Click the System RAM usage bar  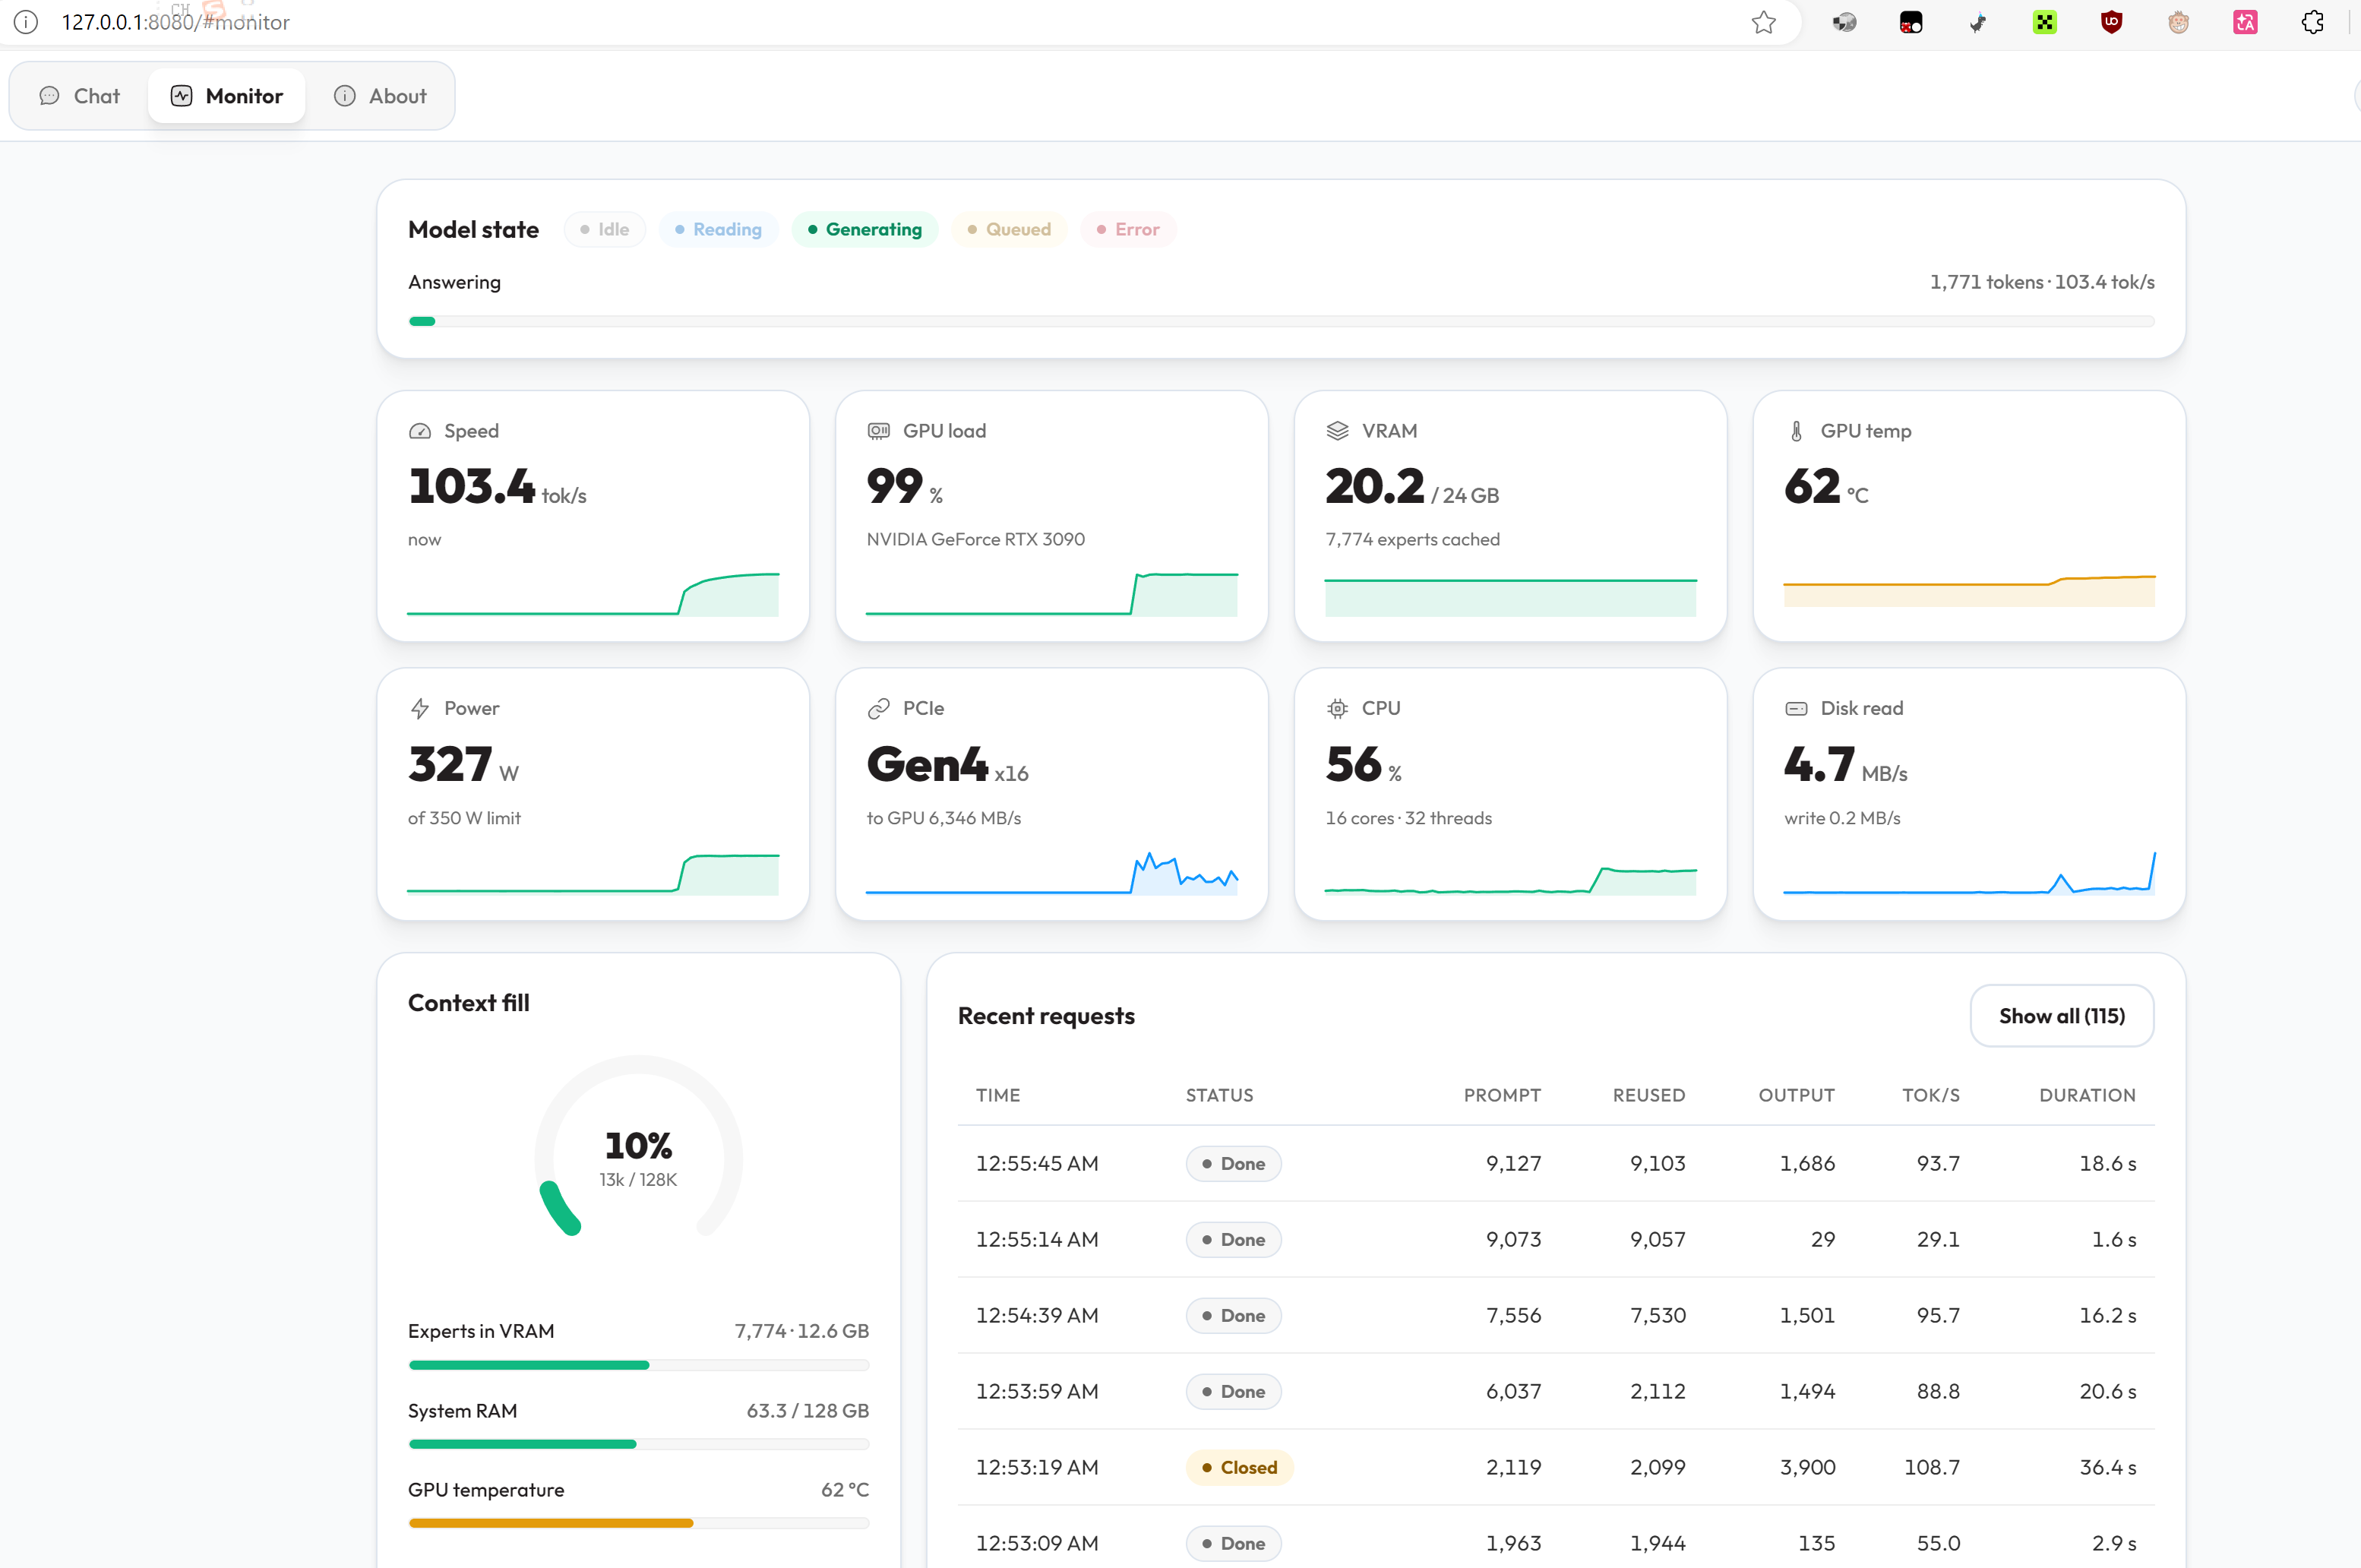coord(638,1444)
